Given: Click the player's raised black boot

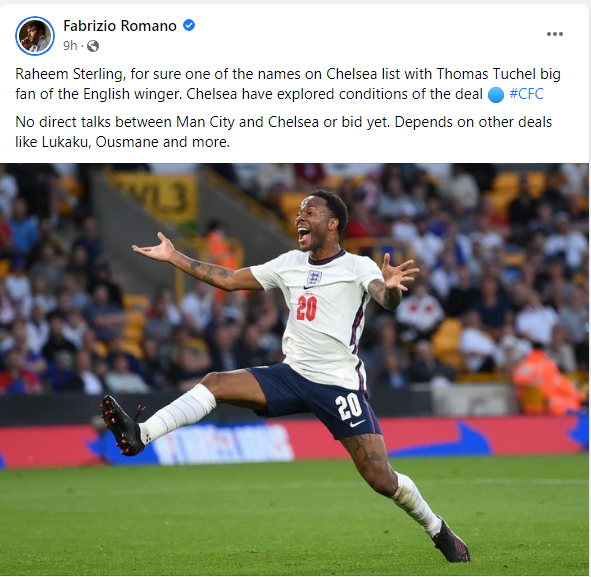Looking at the screenshot, I should click(122, 425).
